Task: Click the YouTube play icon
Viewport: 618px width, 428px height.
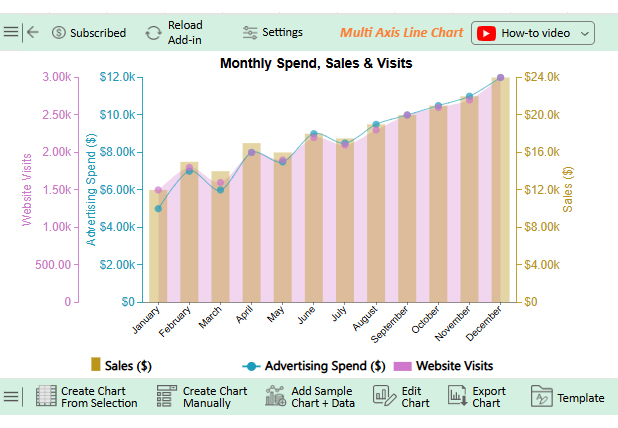Action: pyautogui.click(x=486, y=33)
